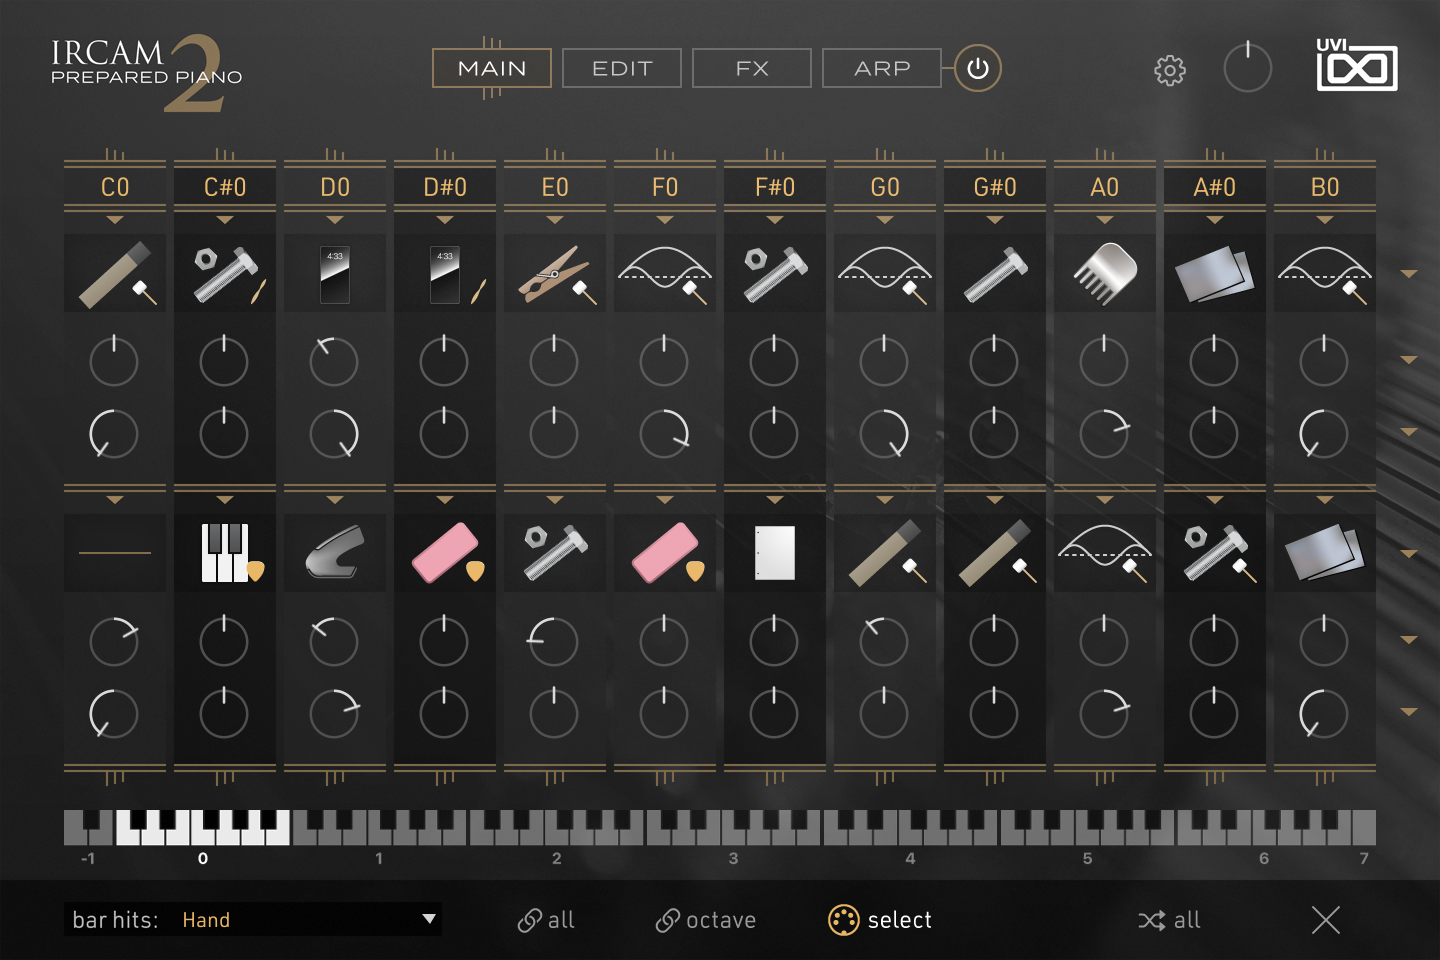The height and width of the screenshot is (960, 1440).
Task: Open the lower preparation row side arrow
Action: pos(1409,554)
